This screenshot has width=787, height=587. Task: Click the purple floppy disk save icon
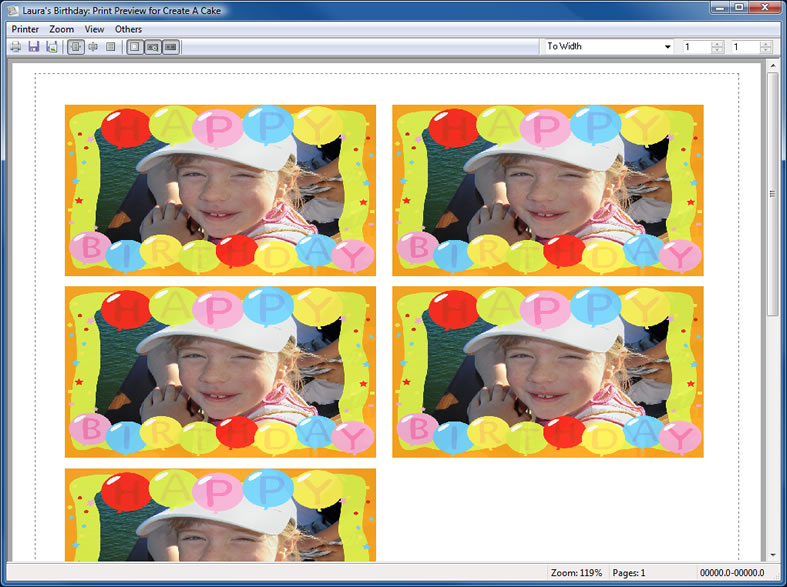click(x=34, y=47)
